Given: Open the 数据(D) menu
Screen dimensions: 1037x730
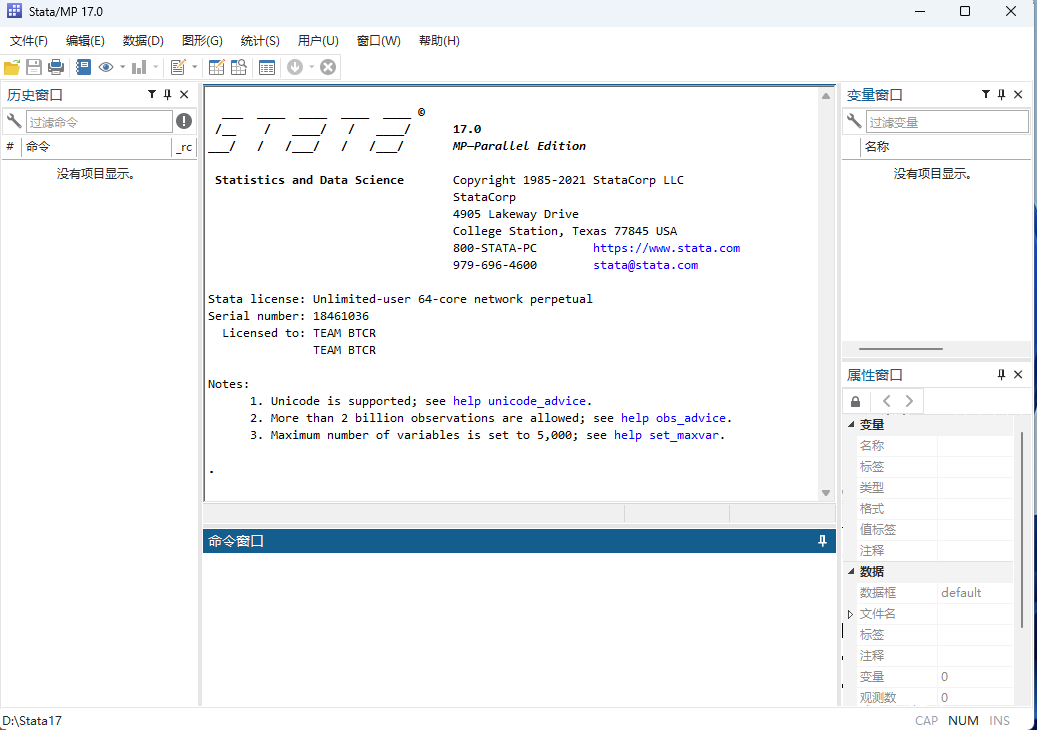Looking at the screenshot, I should (x=143, y=41).
